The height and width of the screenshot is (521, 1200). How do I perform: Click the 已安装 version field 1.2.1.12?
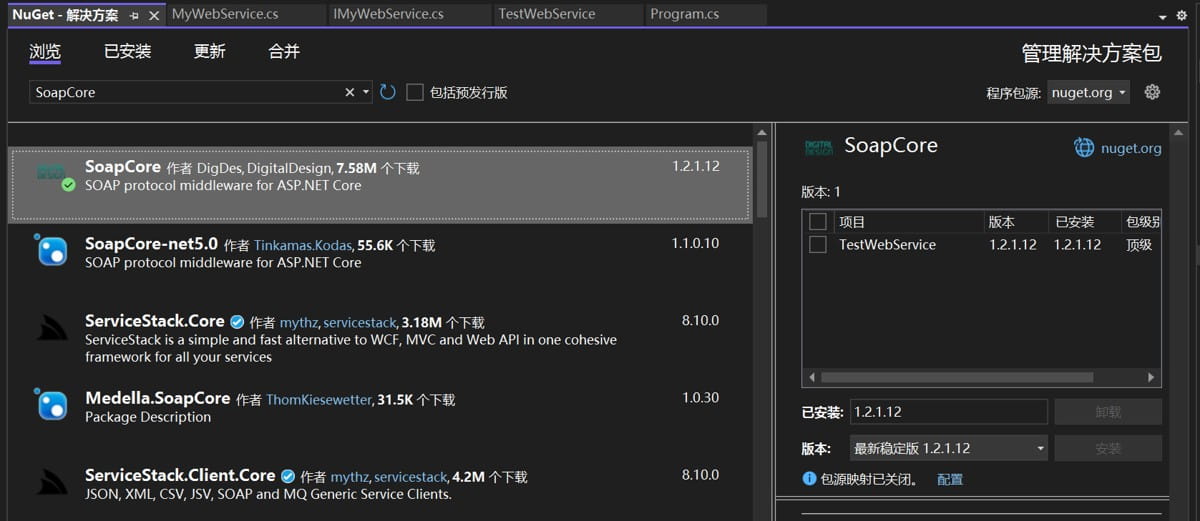[948, 412]
